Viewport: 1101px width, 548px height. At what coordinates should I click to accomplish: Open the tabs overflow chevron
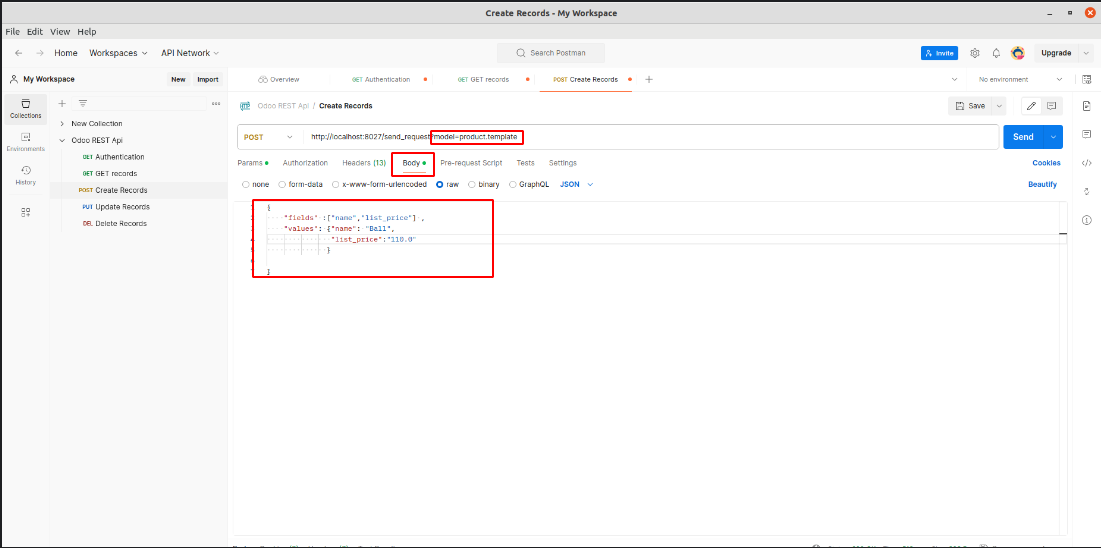[x=954, y=79]
